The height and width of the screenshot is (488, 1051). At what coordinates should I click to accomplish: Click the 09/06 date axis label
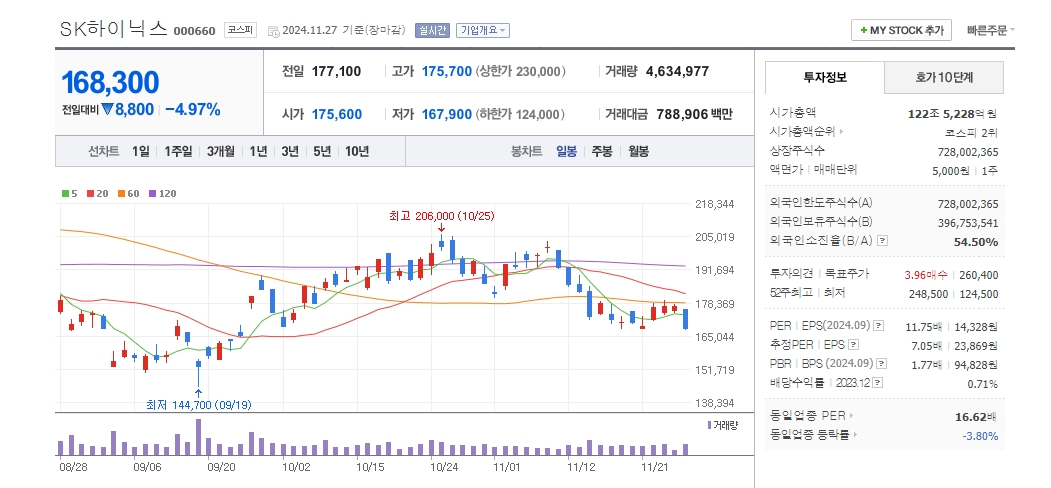point(147,466)
